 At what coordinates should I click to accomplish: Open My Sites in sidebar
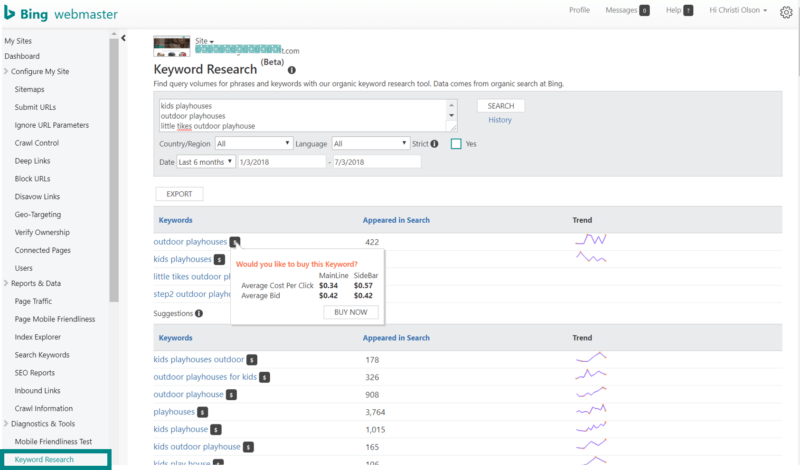tap(18, 41)
